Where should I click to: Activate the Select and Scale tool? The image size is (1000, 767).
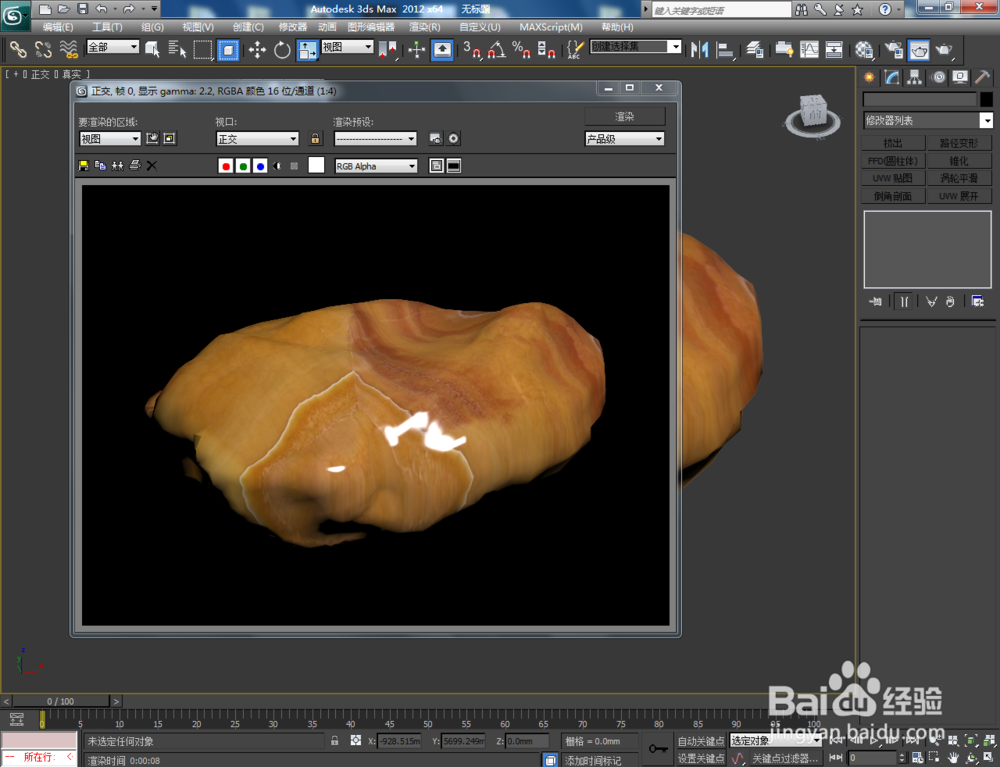[307, 50]
